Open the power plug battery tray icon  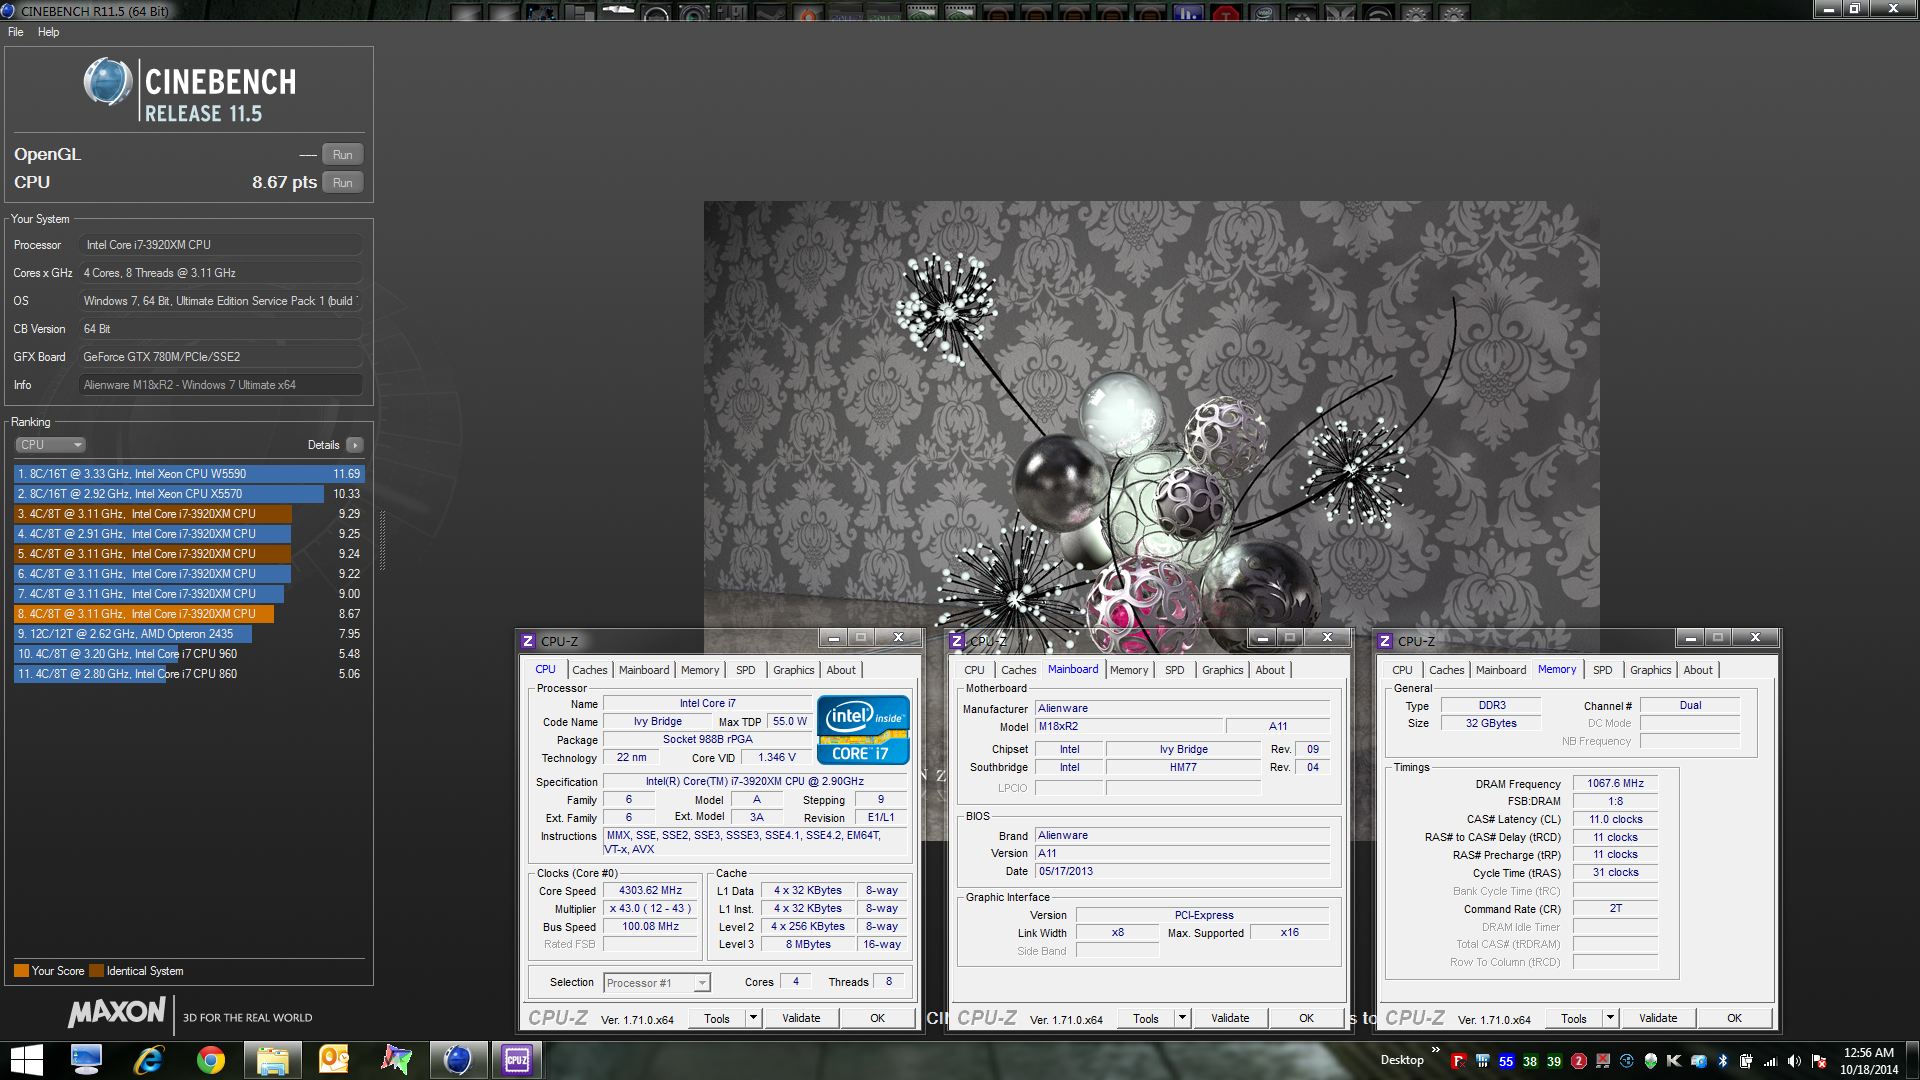click(1746, 1061)
